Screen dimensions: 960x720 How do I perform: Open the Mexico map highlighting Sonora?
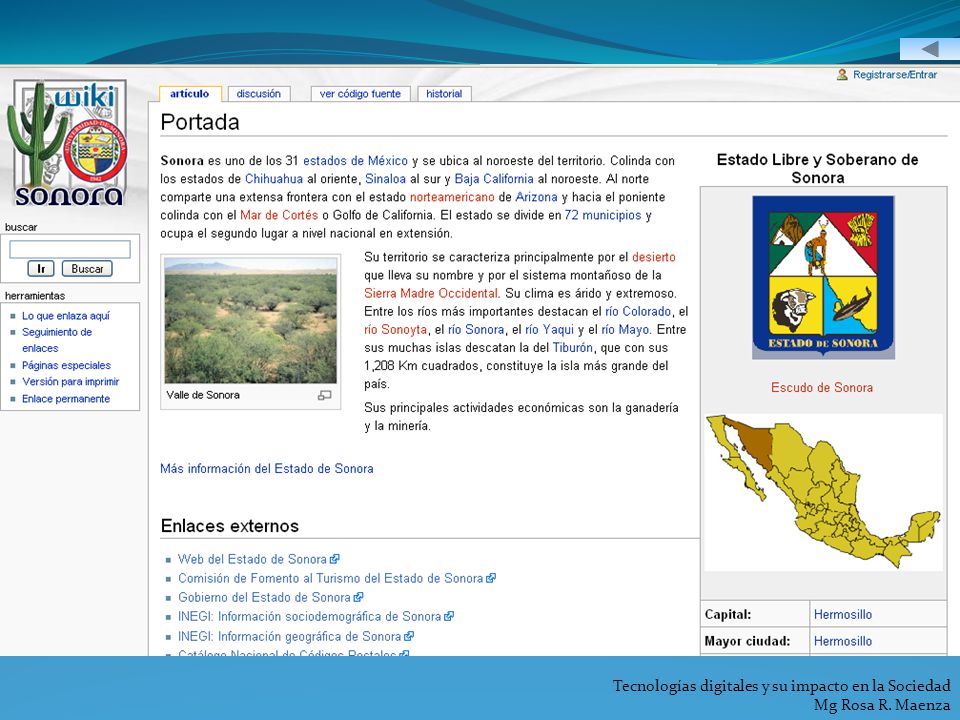tap(823, 492)
